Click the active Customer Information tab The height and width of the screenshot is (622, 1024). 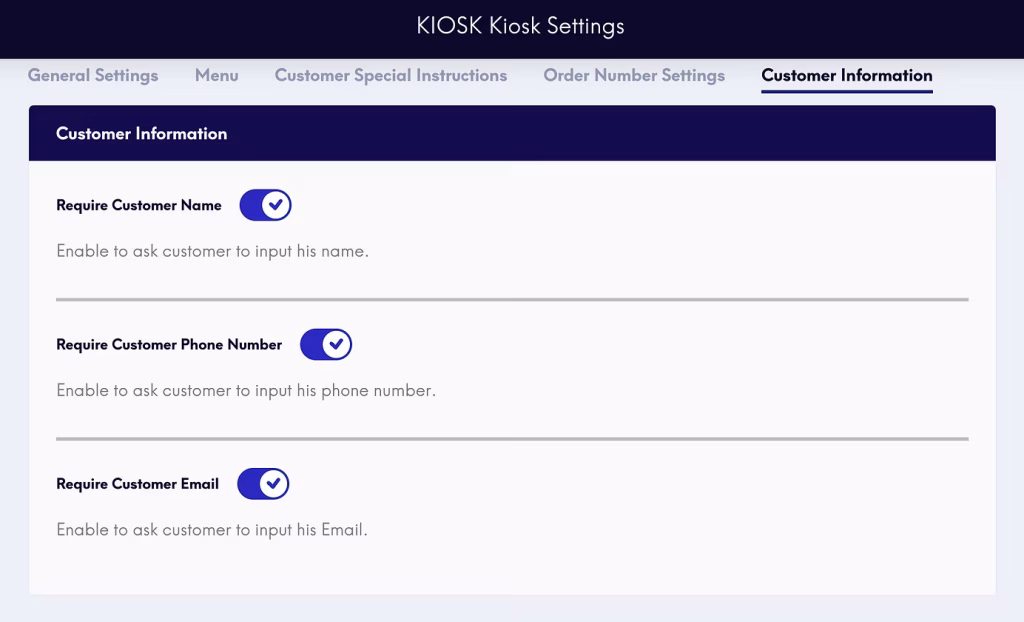[x=846, y=76]
